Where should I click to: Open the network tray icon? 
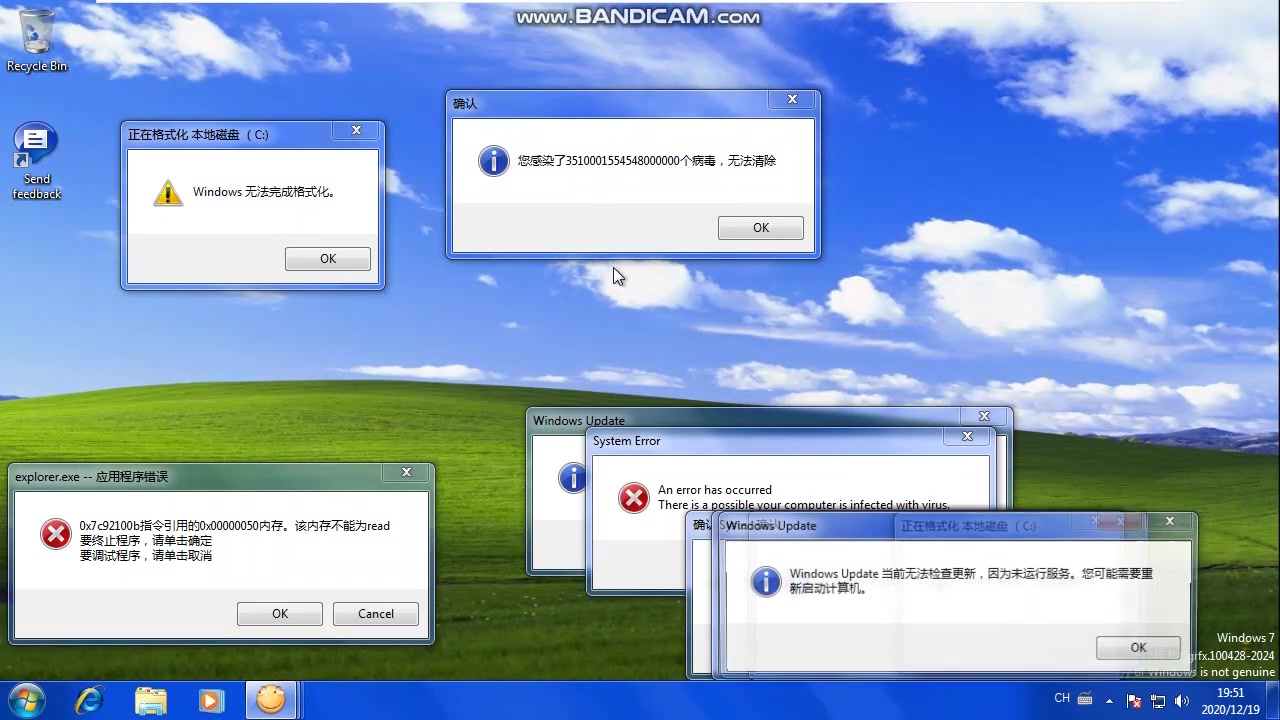1158,701
